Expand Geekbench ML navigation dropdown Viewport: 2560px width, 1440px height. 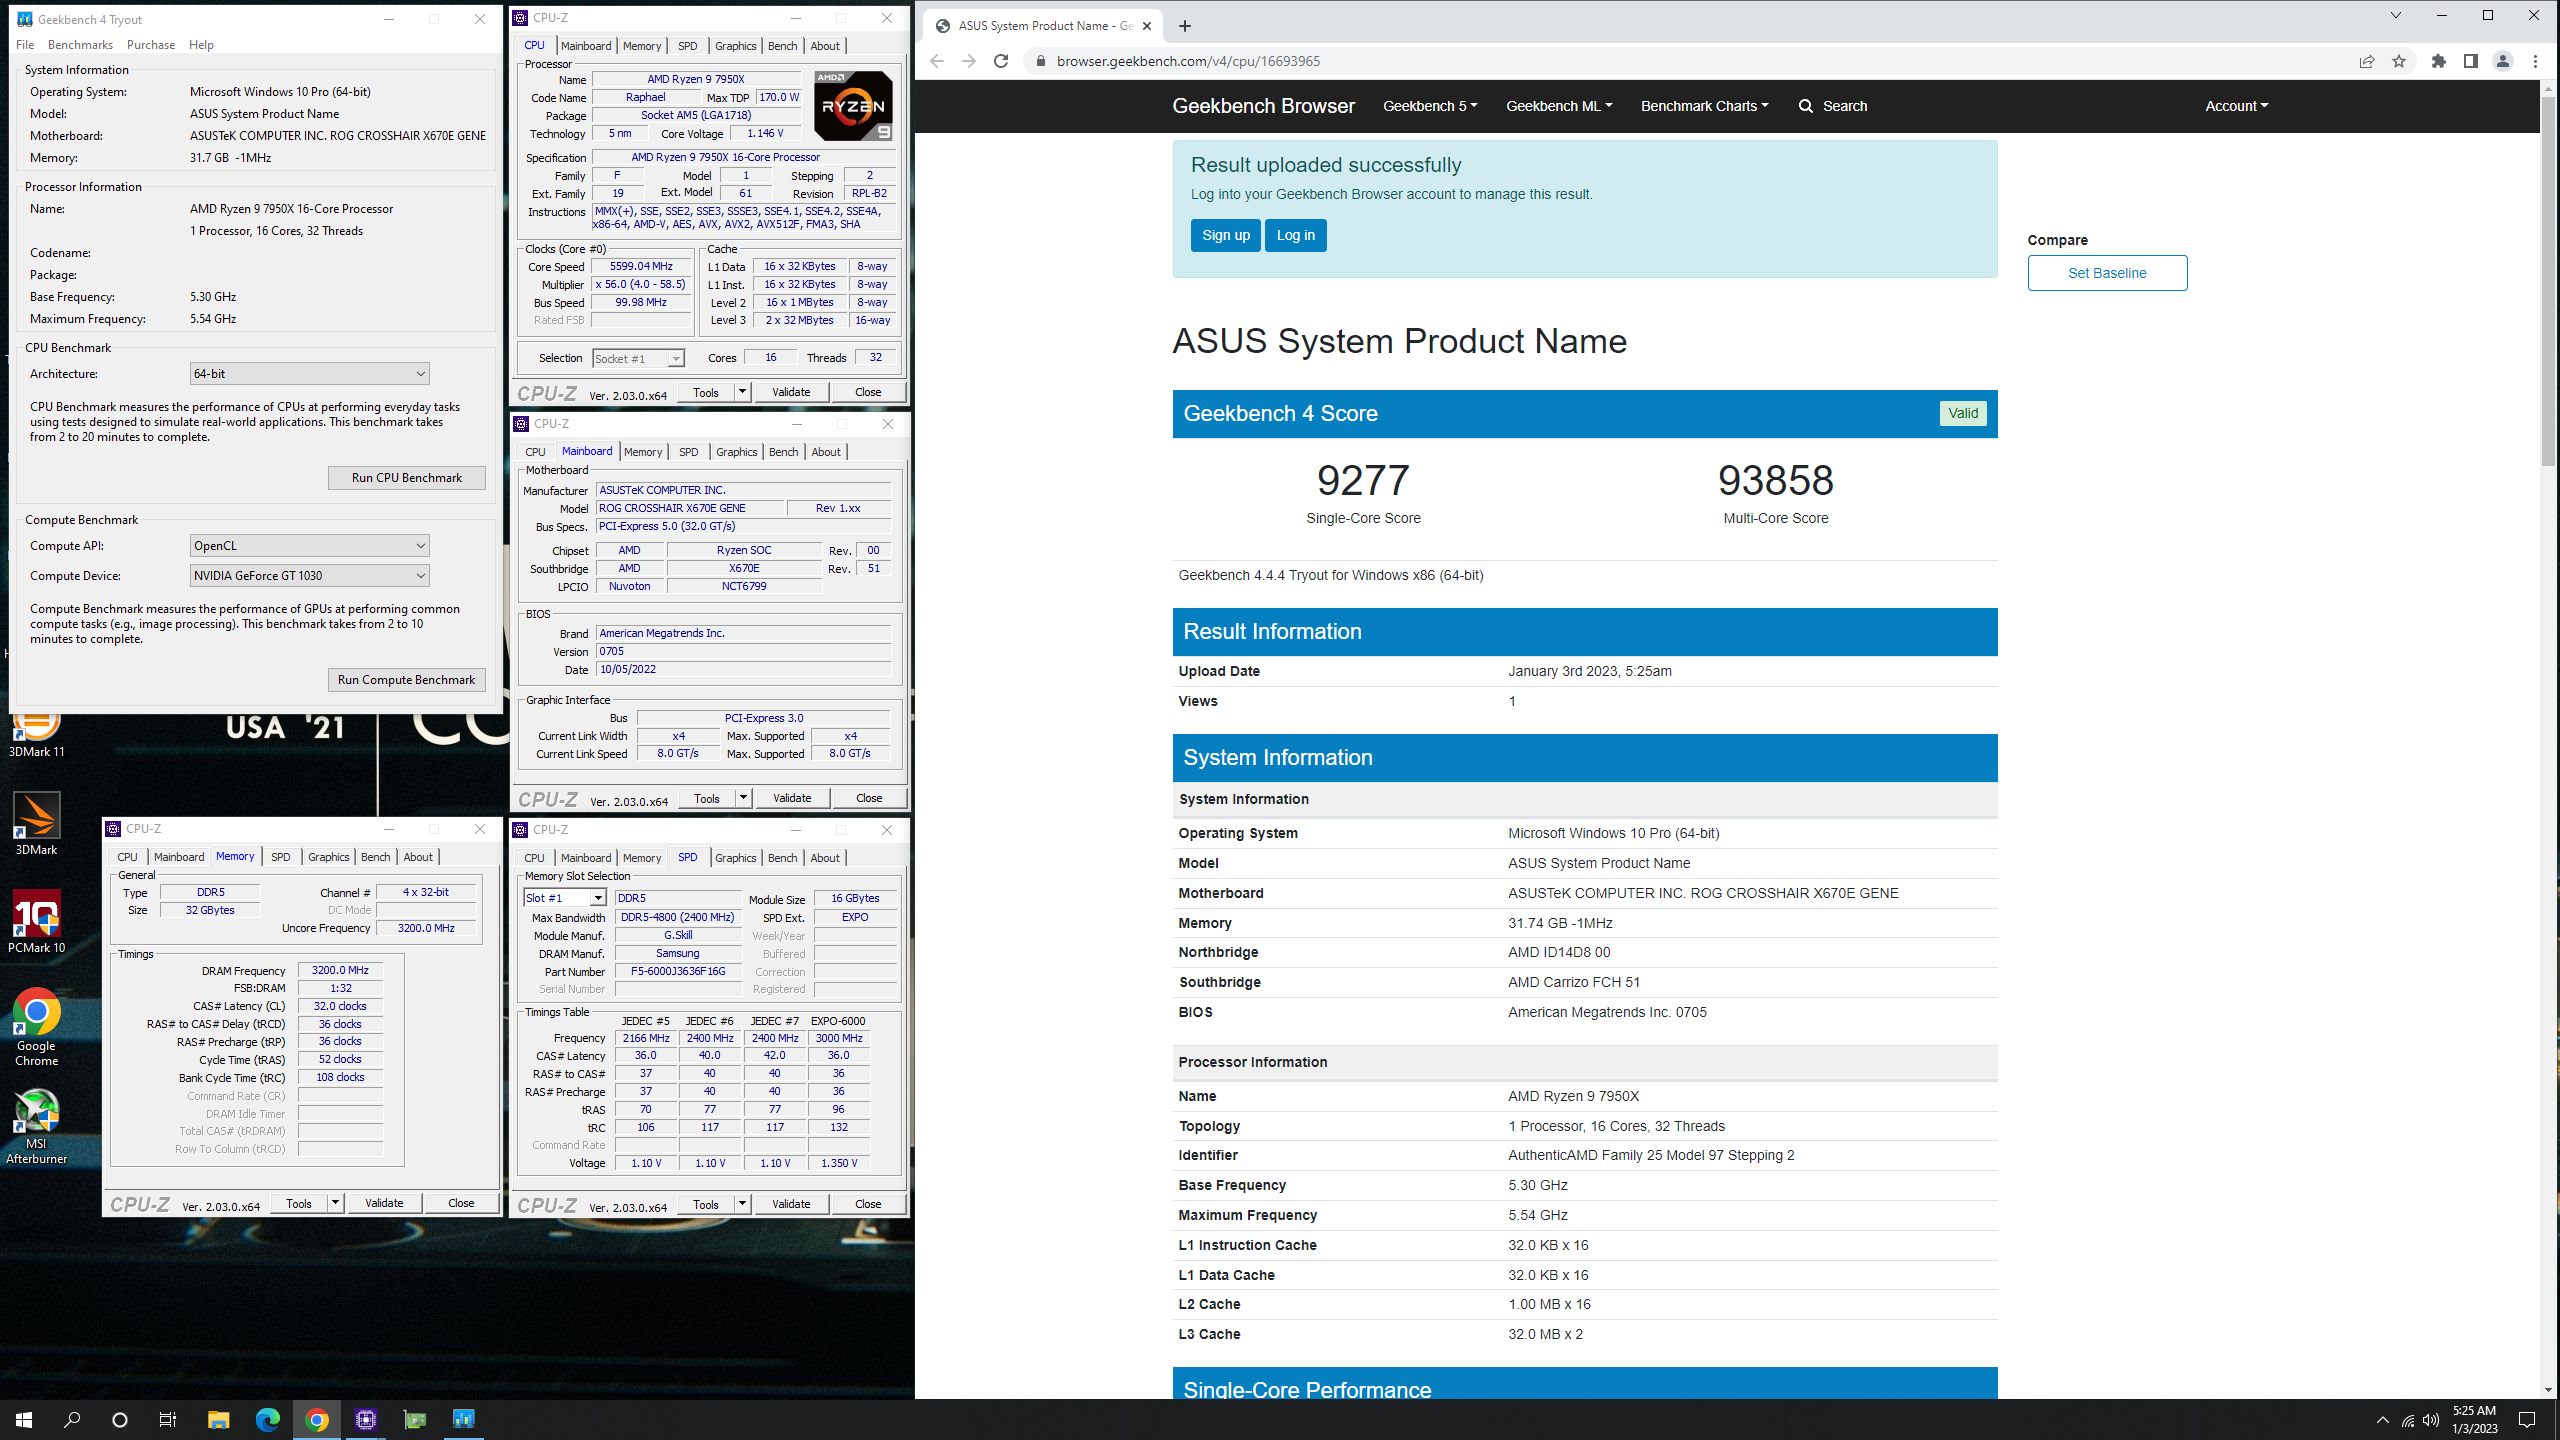1559,106
